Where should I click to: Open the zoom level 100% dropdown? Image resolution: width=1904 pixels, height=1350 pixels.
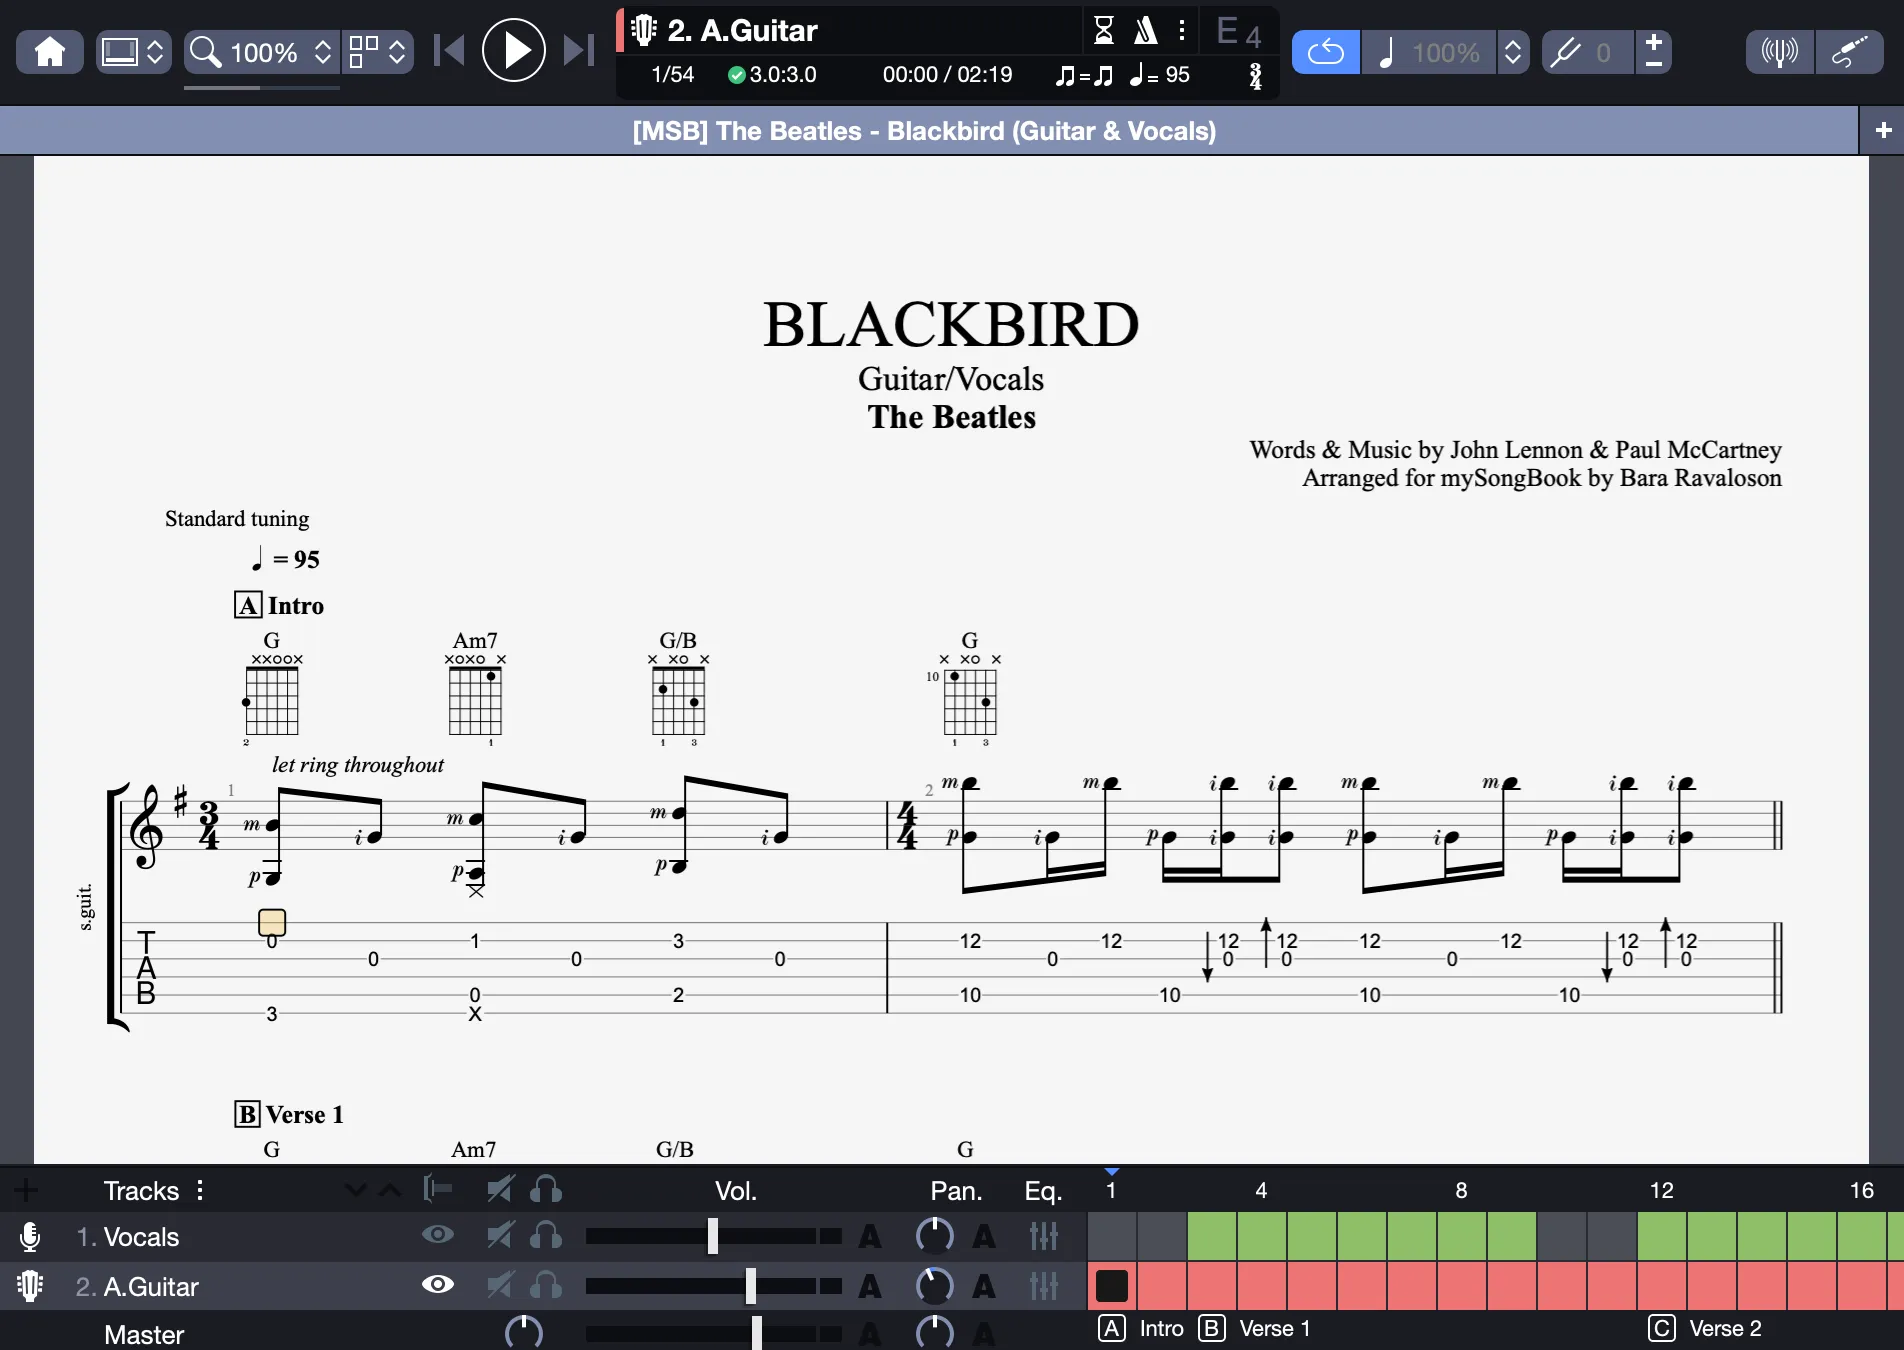tap(262, 52)
